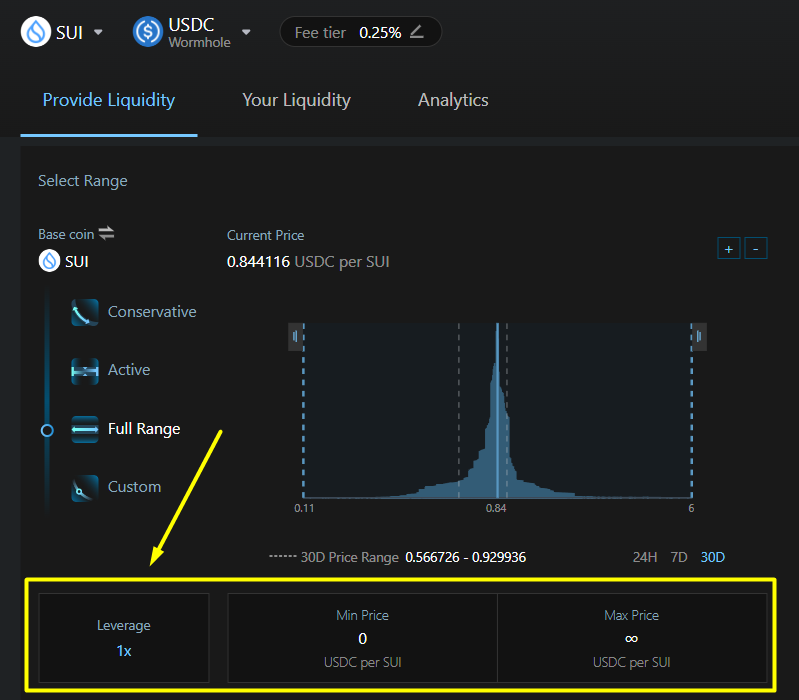The height and width of the screenshot is (700, 799).
Task: Click the USDC coin icon
Action: (148, 32)
